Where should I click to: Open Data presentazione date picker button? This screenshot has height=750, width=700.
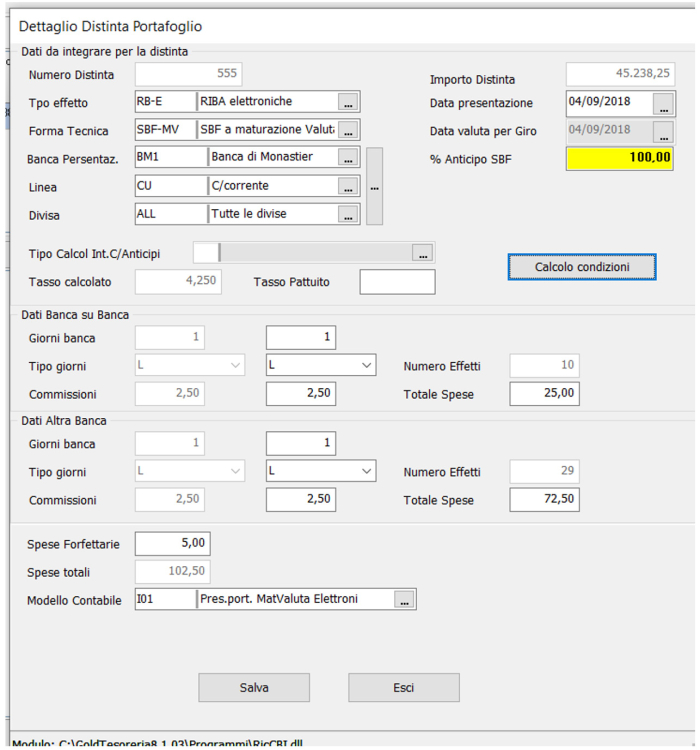(663, 103)
